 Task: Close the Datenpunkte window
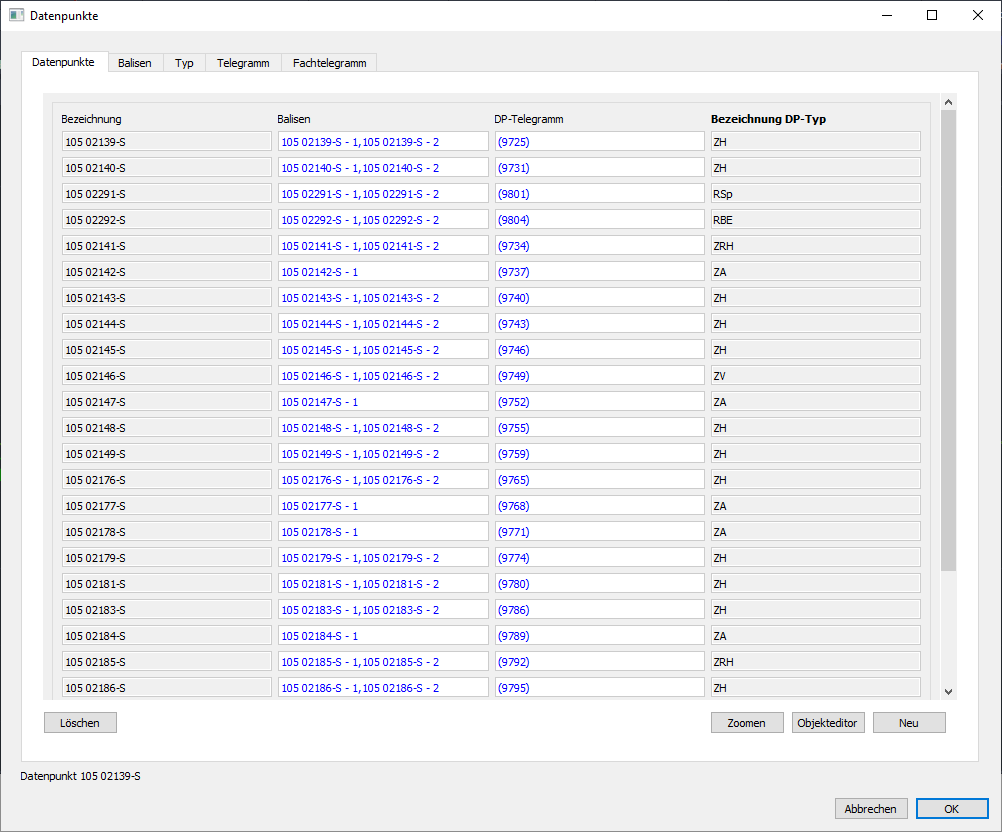click(x=978, y=15)
